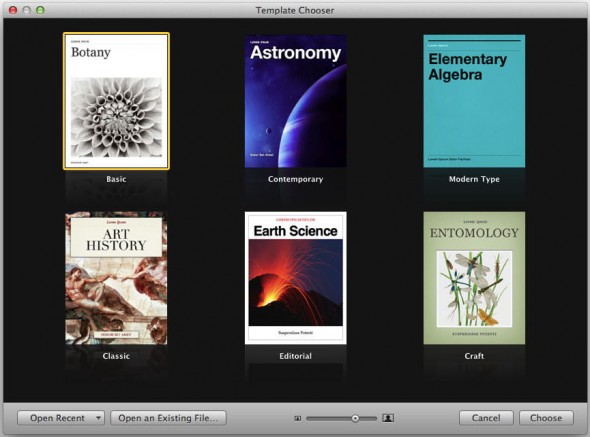Click the 'Contemporary' template label

coord(295,179)
